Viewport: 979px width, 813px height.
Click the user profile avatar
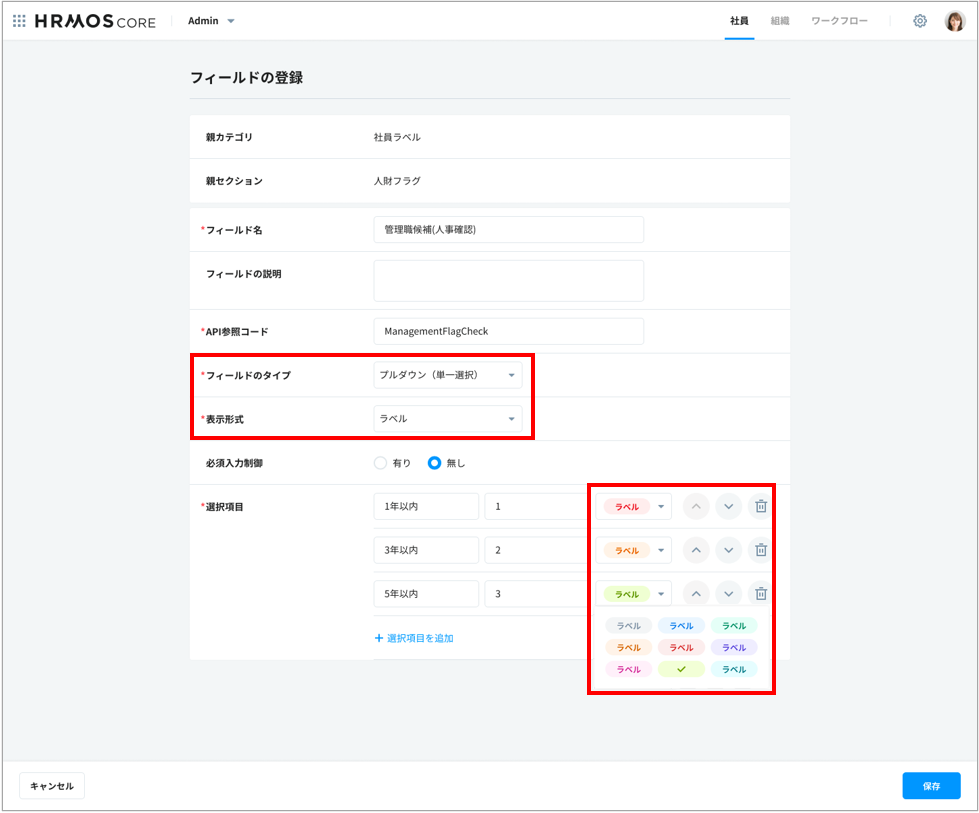pyautogui.click(x=954, y=21)
